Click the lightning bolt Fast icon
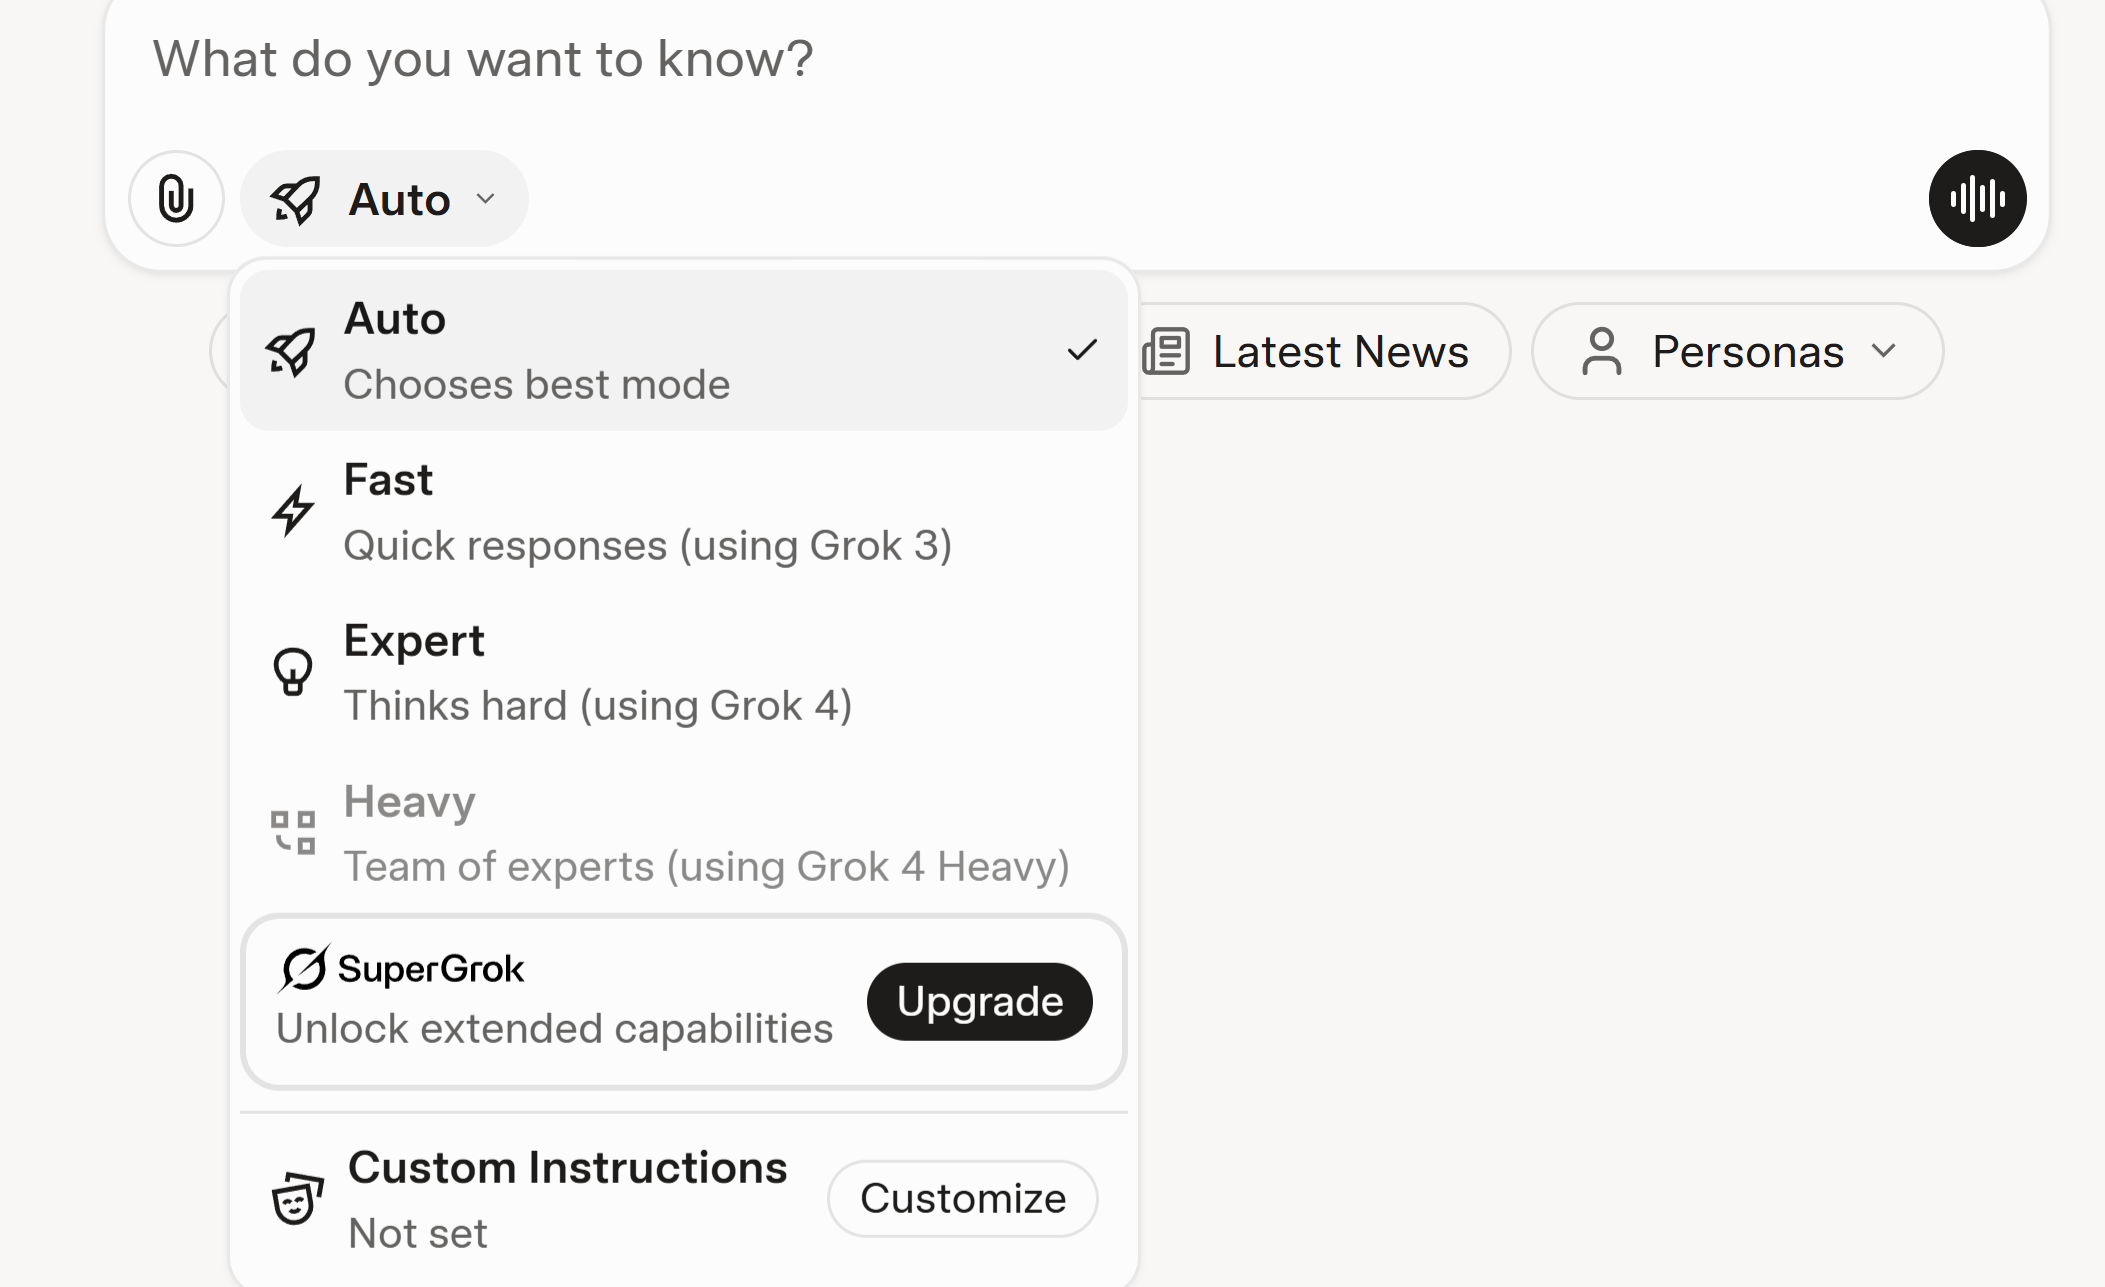The image size is (2105, 1287). point(293,511)
